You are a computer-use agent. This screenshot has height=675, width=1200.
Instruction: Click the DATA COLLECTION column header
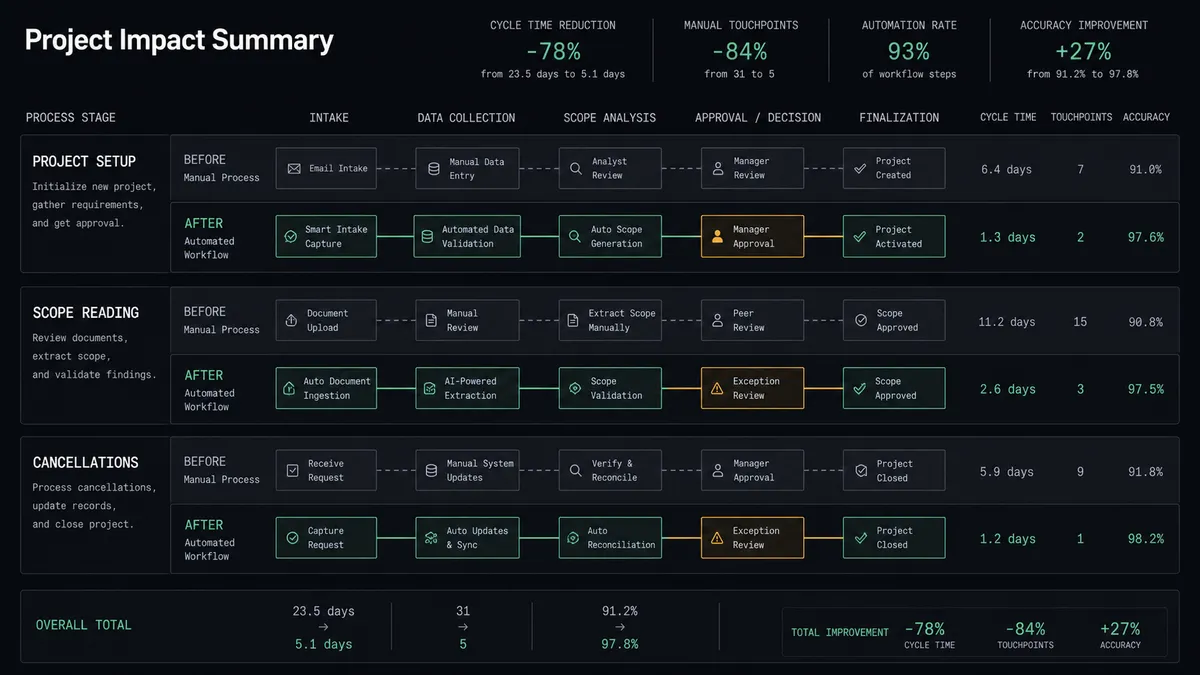(466, 118)
